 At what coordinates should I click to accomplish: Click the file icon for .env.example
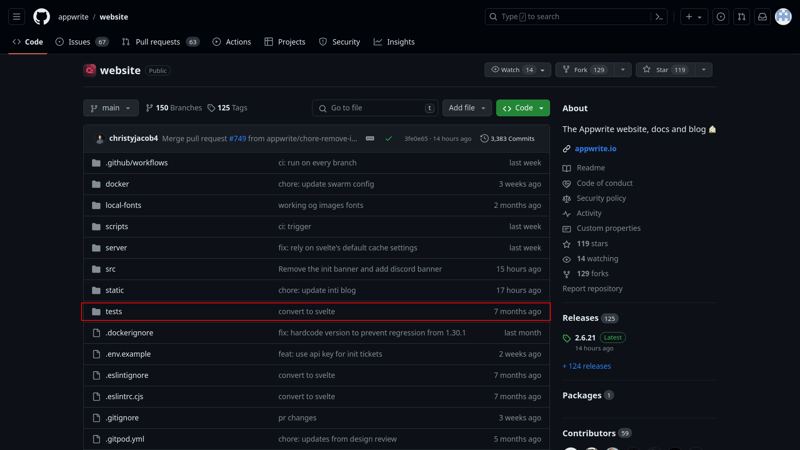96,354
